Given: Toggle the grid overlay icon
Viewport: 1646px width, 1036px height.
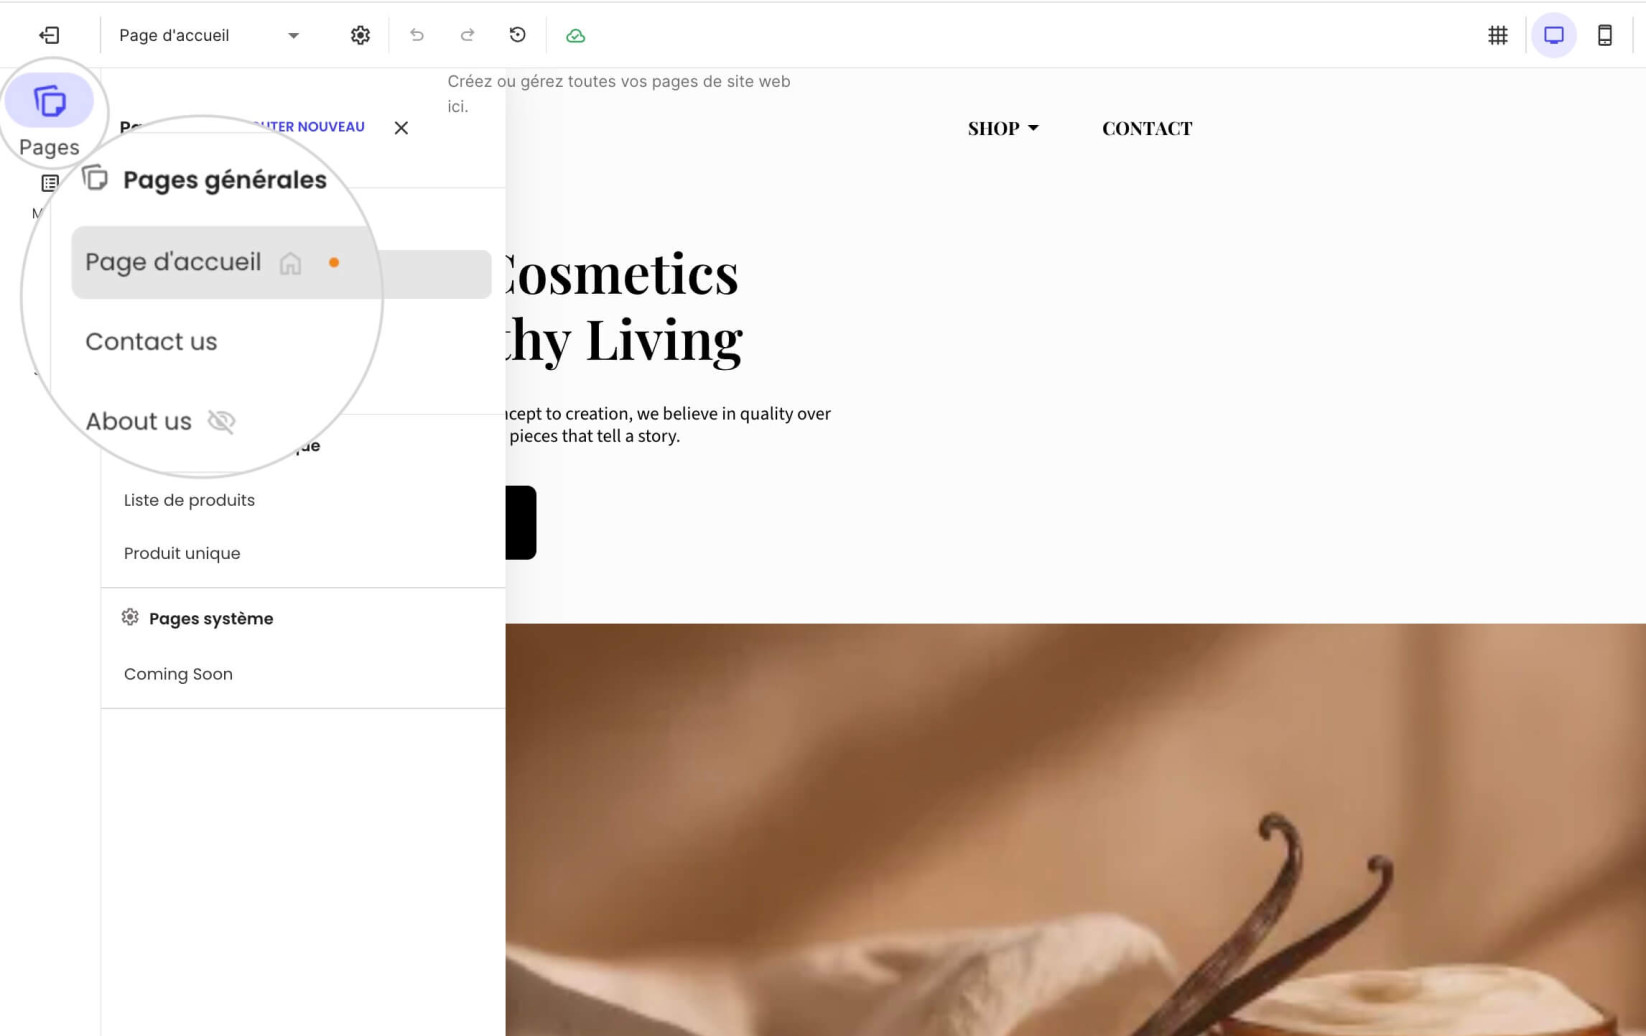Looking at the screenshot, I should point(1497,35).
